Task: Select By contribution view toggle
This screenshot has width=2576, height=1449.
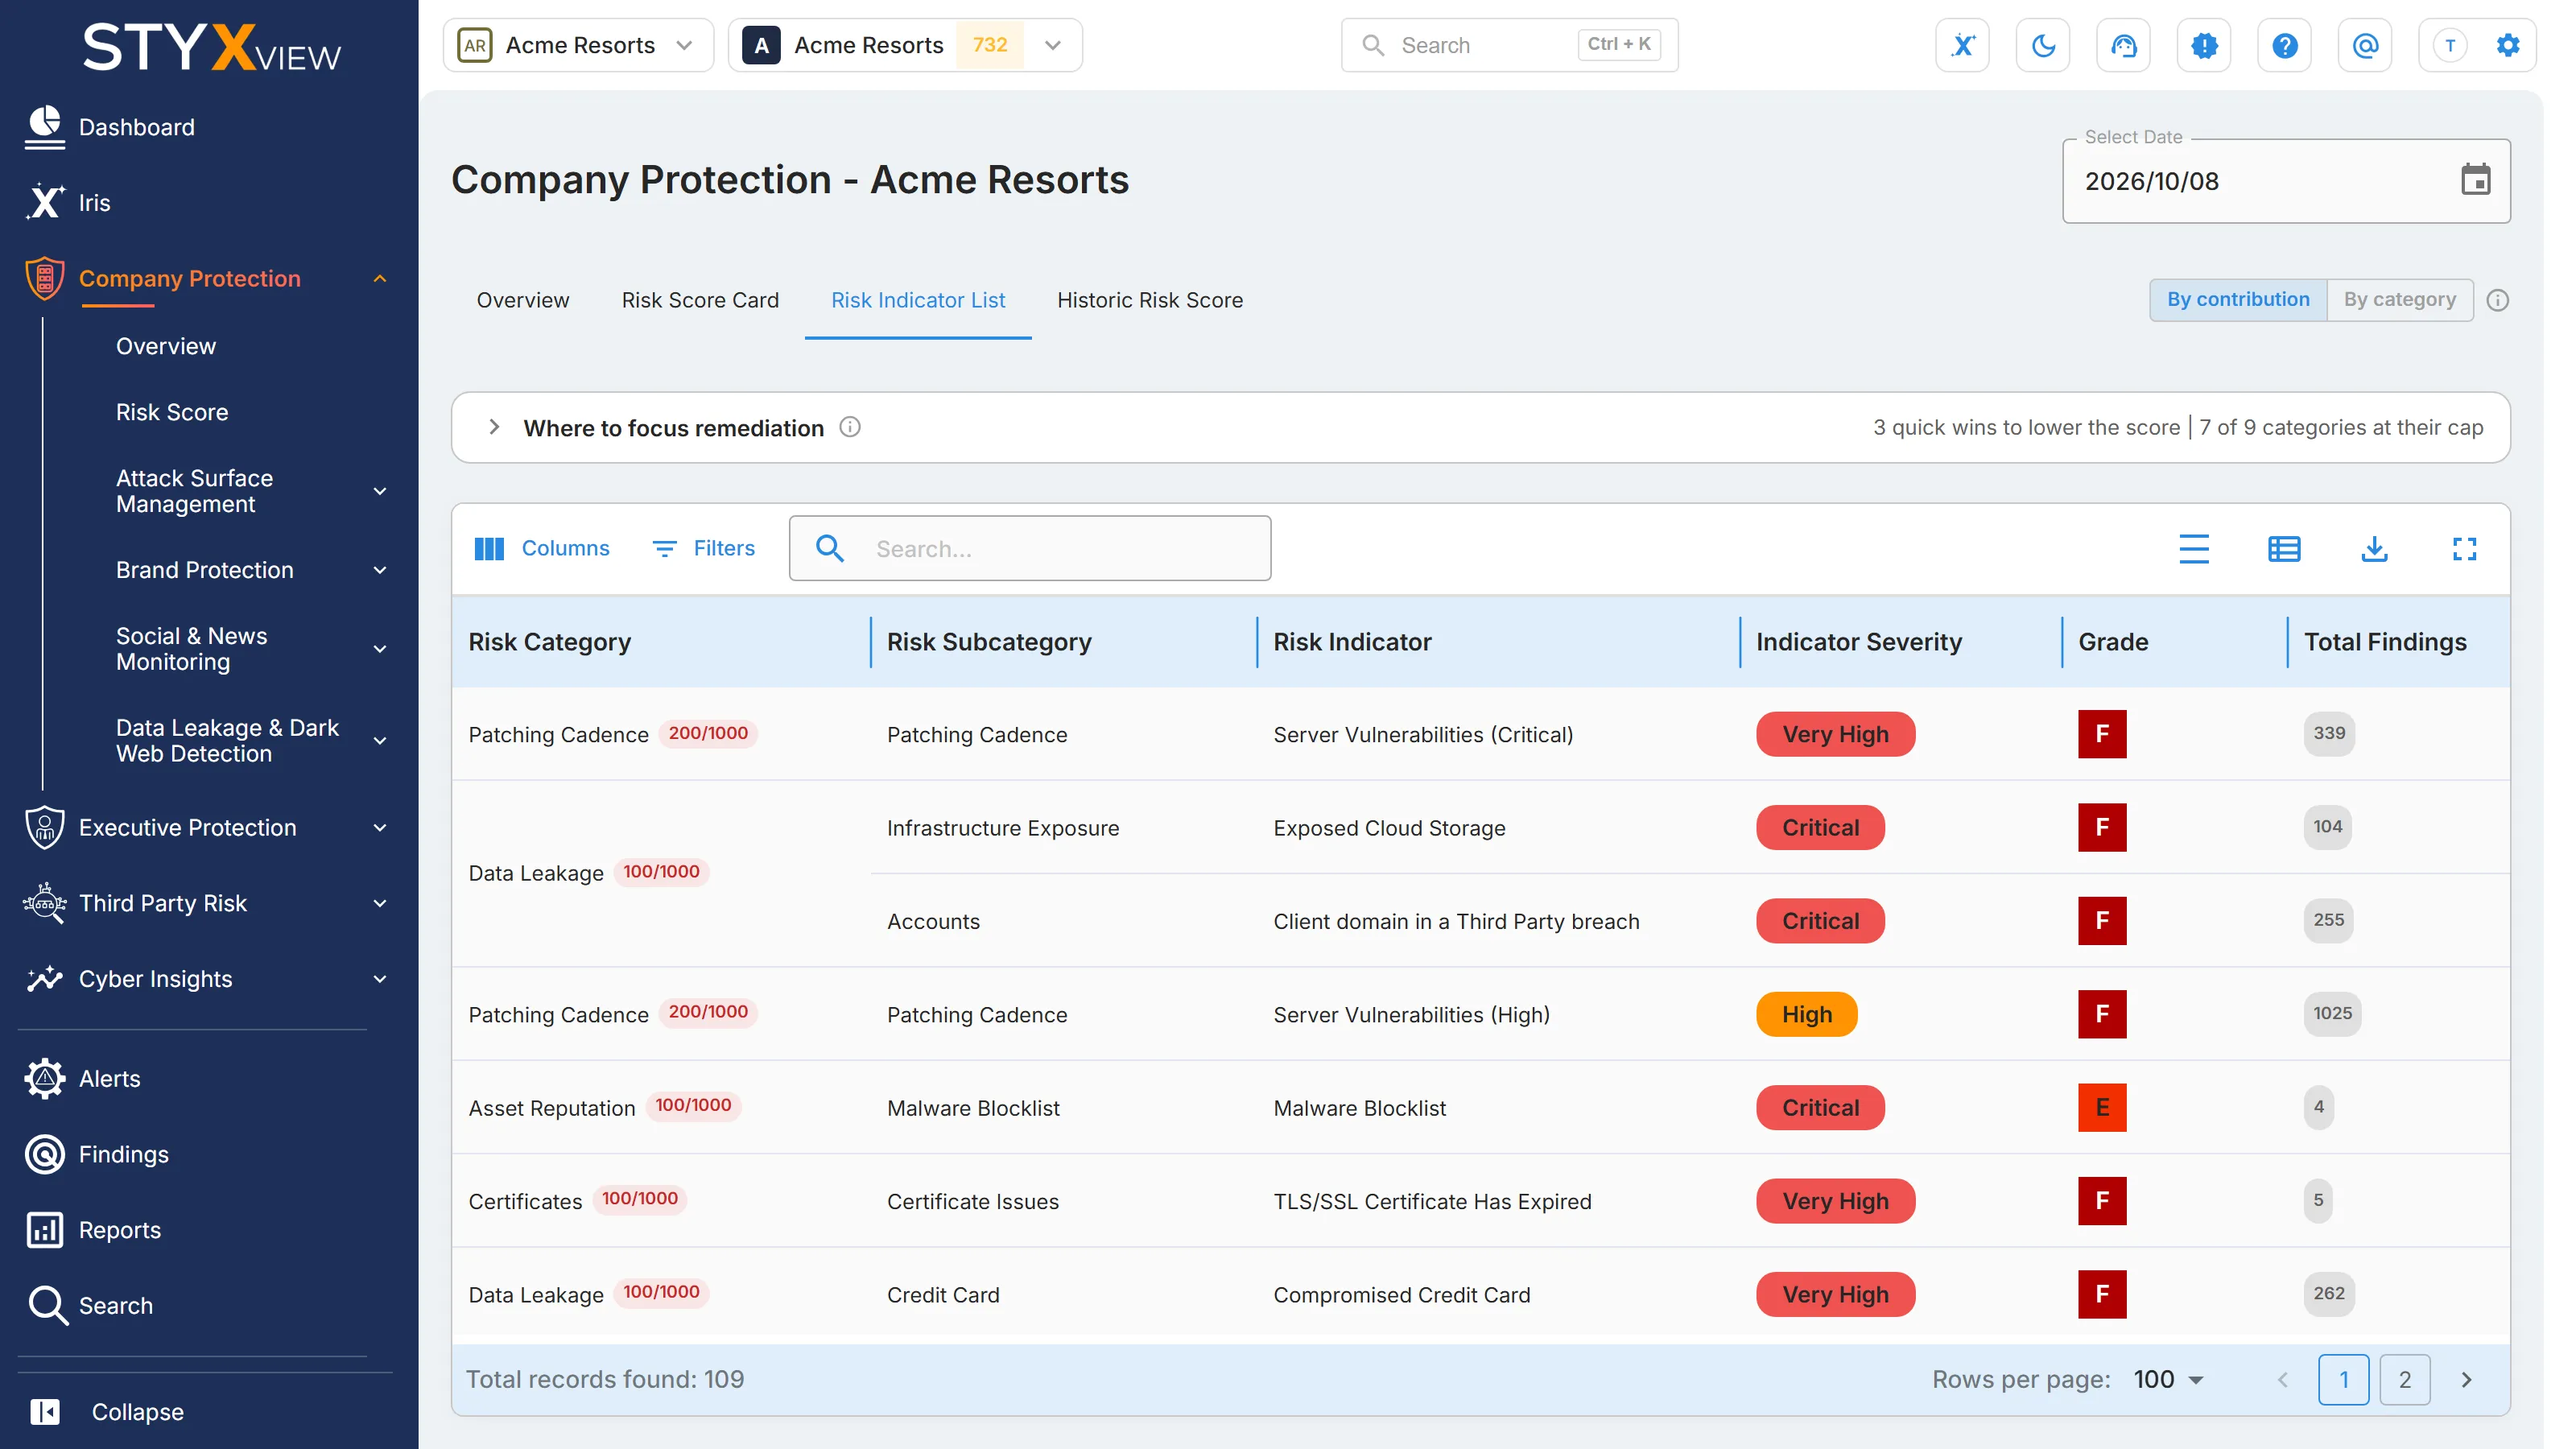Action: [x=2238, y=299]
